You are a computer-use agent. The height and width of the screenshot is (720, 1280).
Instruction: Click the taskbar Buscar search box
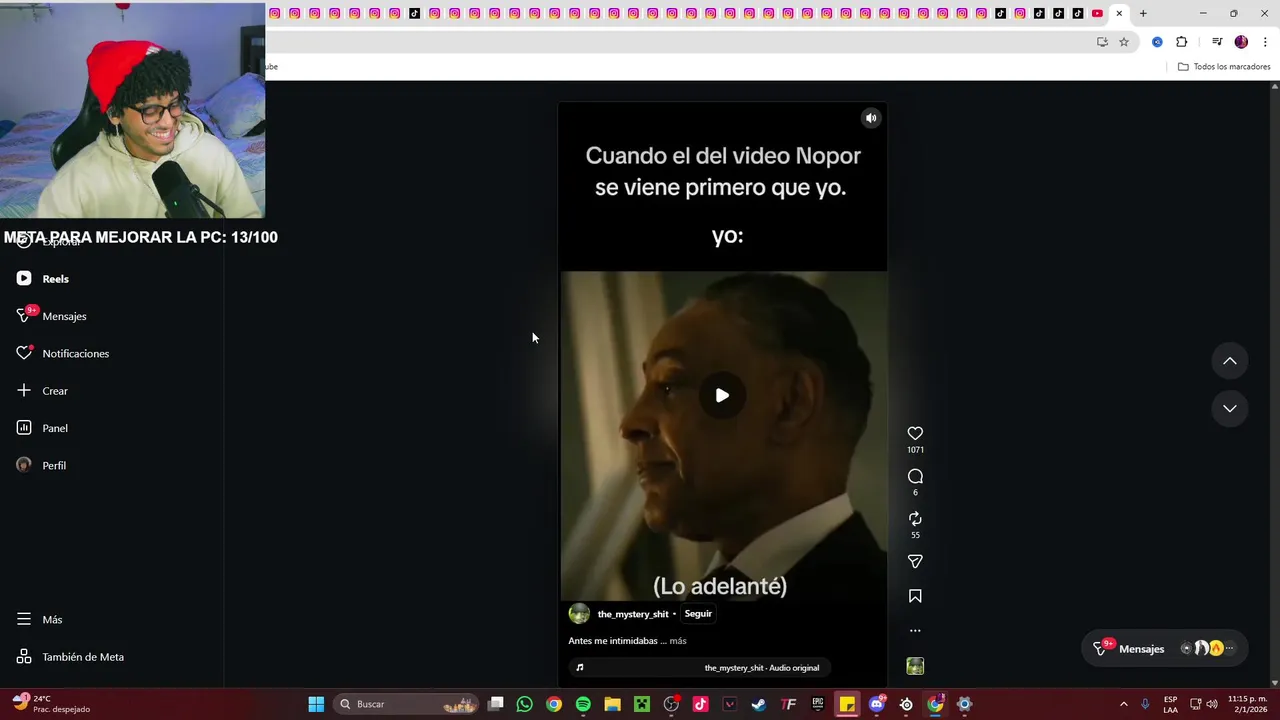(408, 704)
